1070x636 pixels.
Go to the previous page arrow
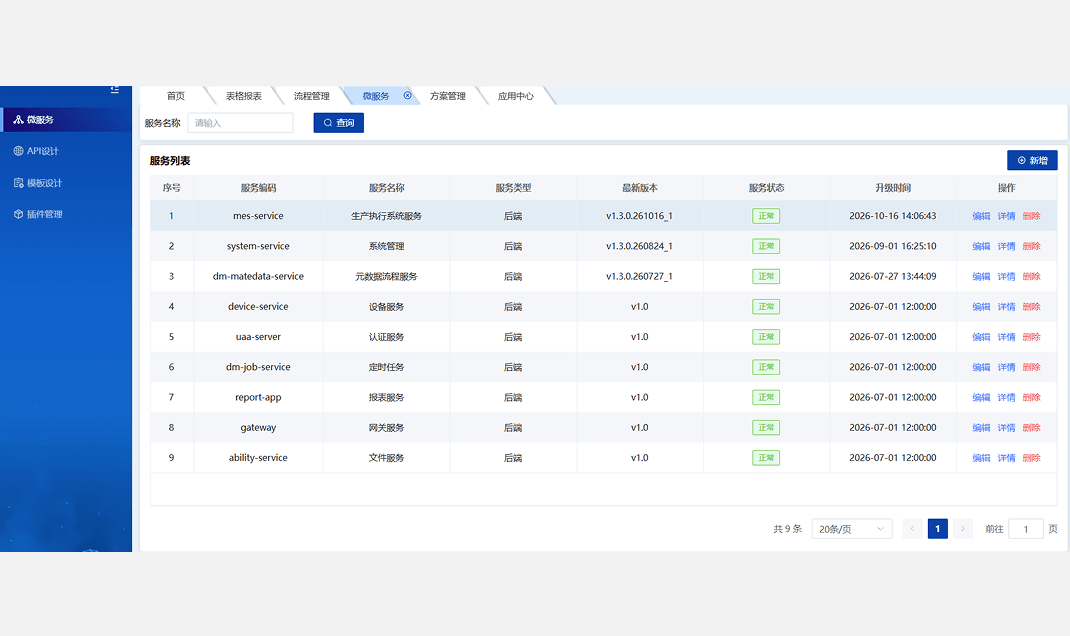[x=912, y=529]
